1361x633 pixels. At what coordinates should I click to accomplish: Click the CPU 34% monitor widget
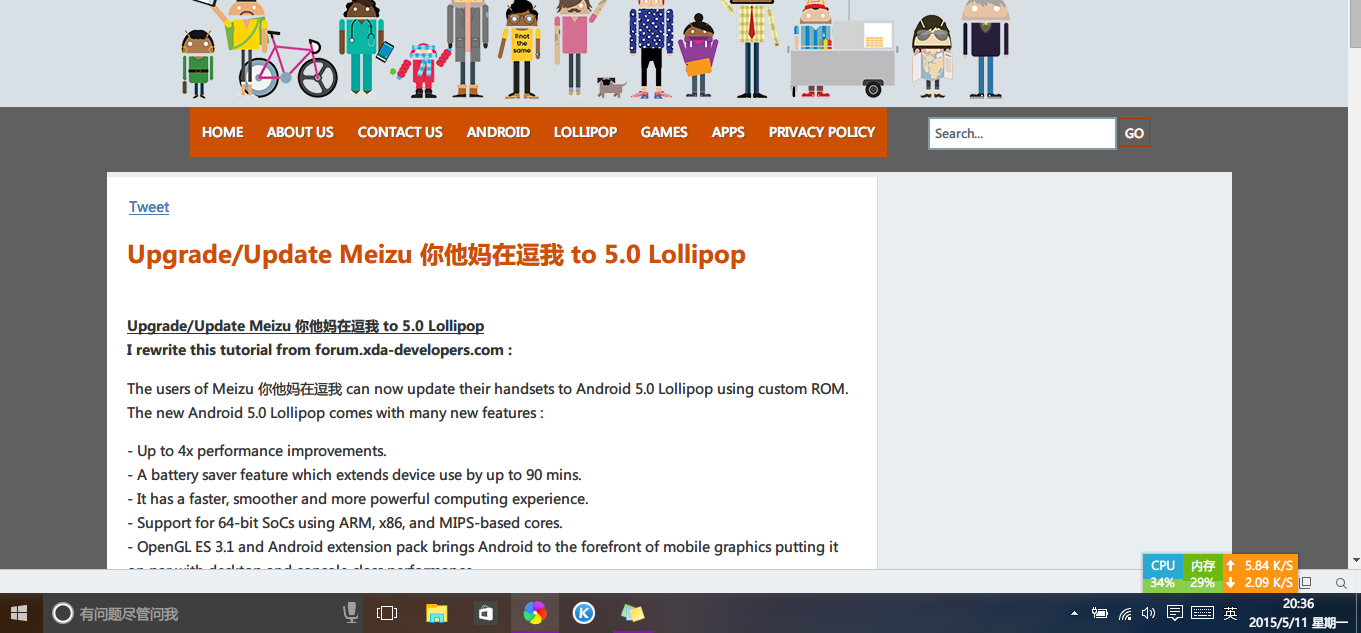[x=1163, y=574]
